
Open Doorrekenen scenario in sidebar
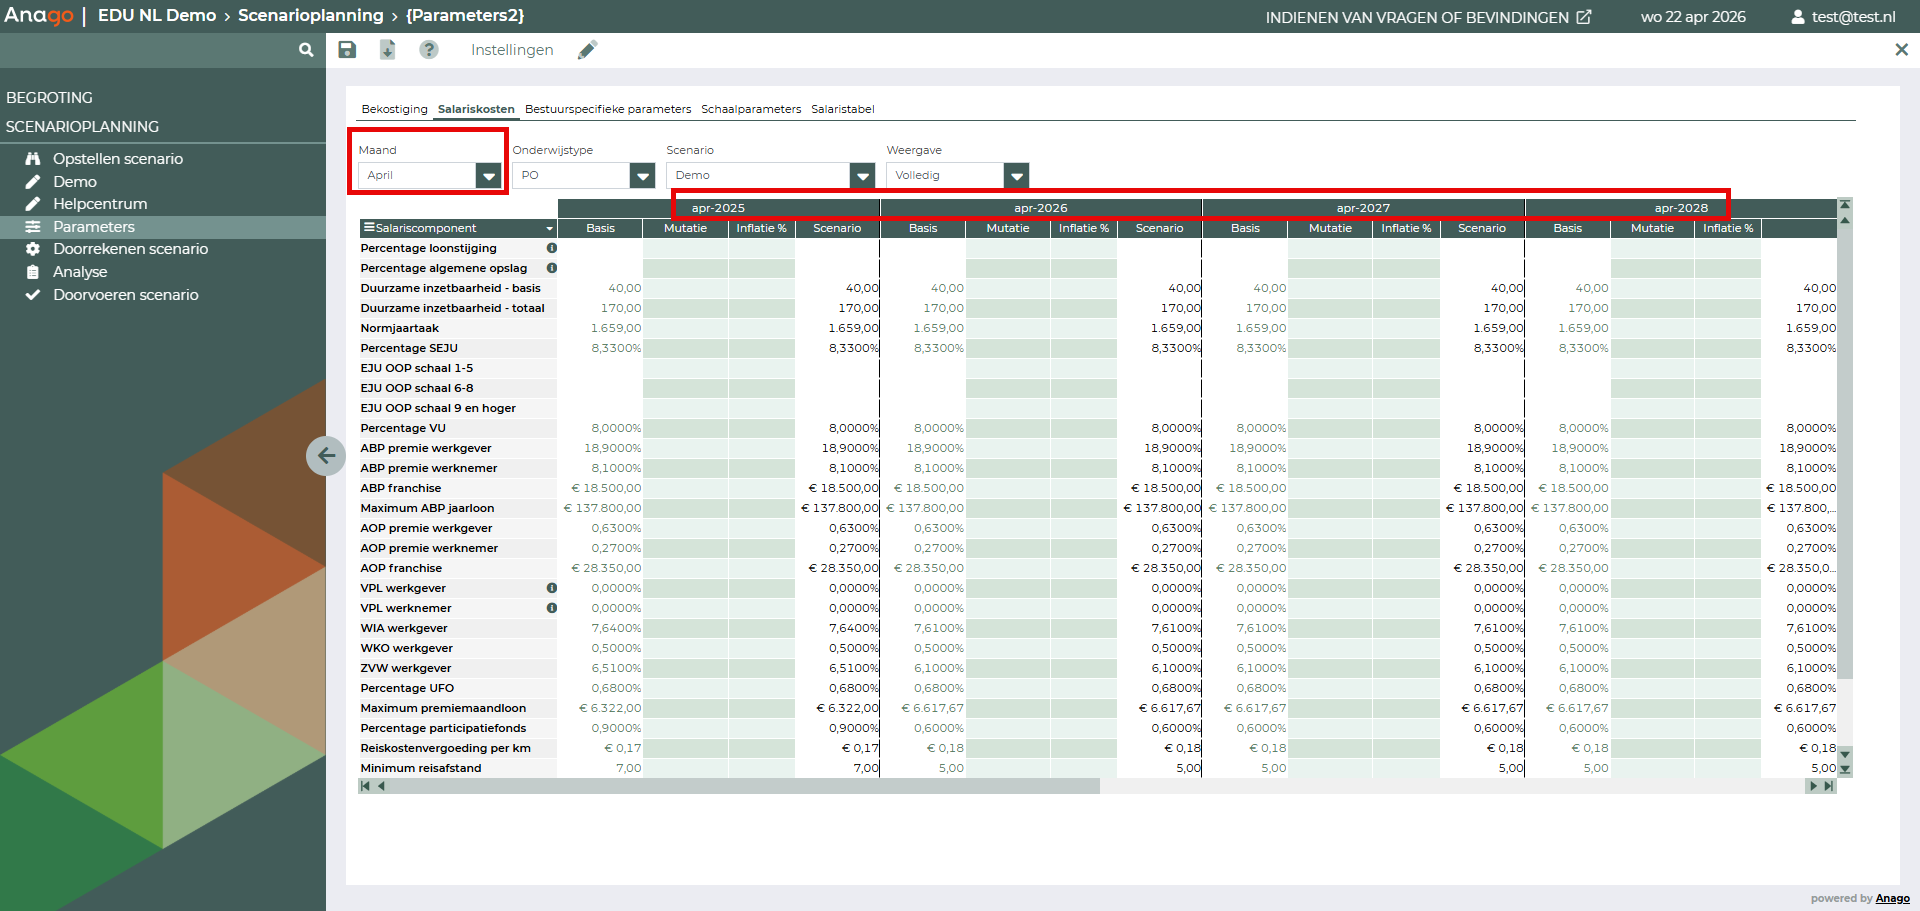click(x=130, y=249)
